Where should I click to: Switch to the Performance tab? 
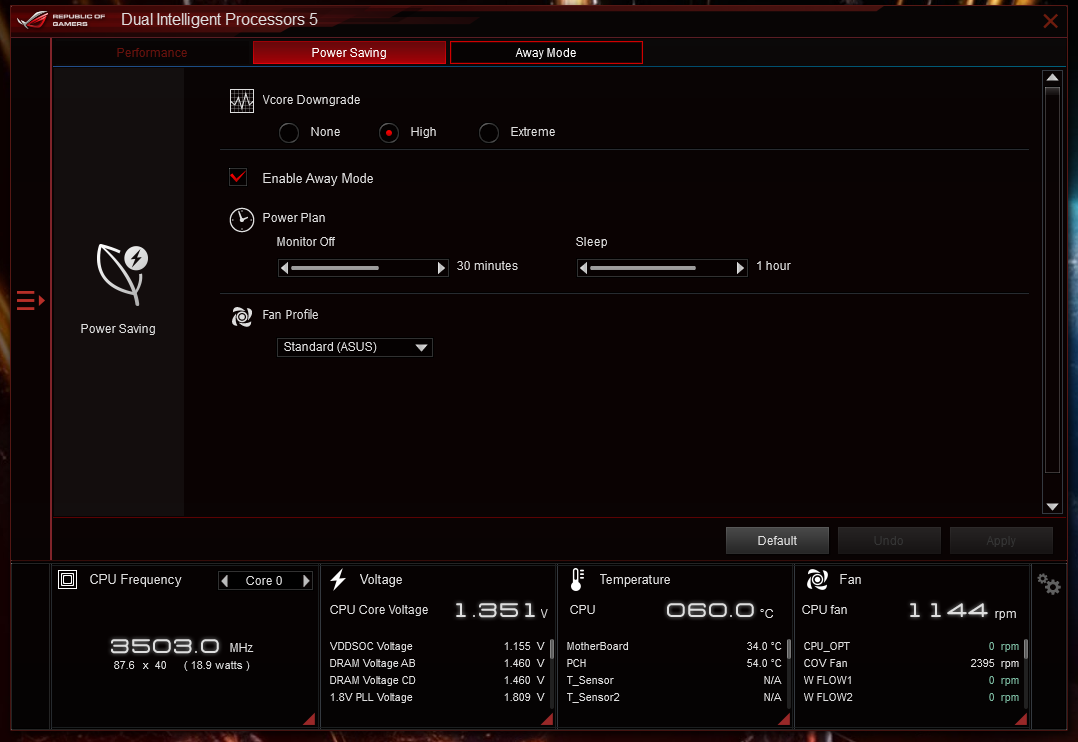(x=152, y=53)
